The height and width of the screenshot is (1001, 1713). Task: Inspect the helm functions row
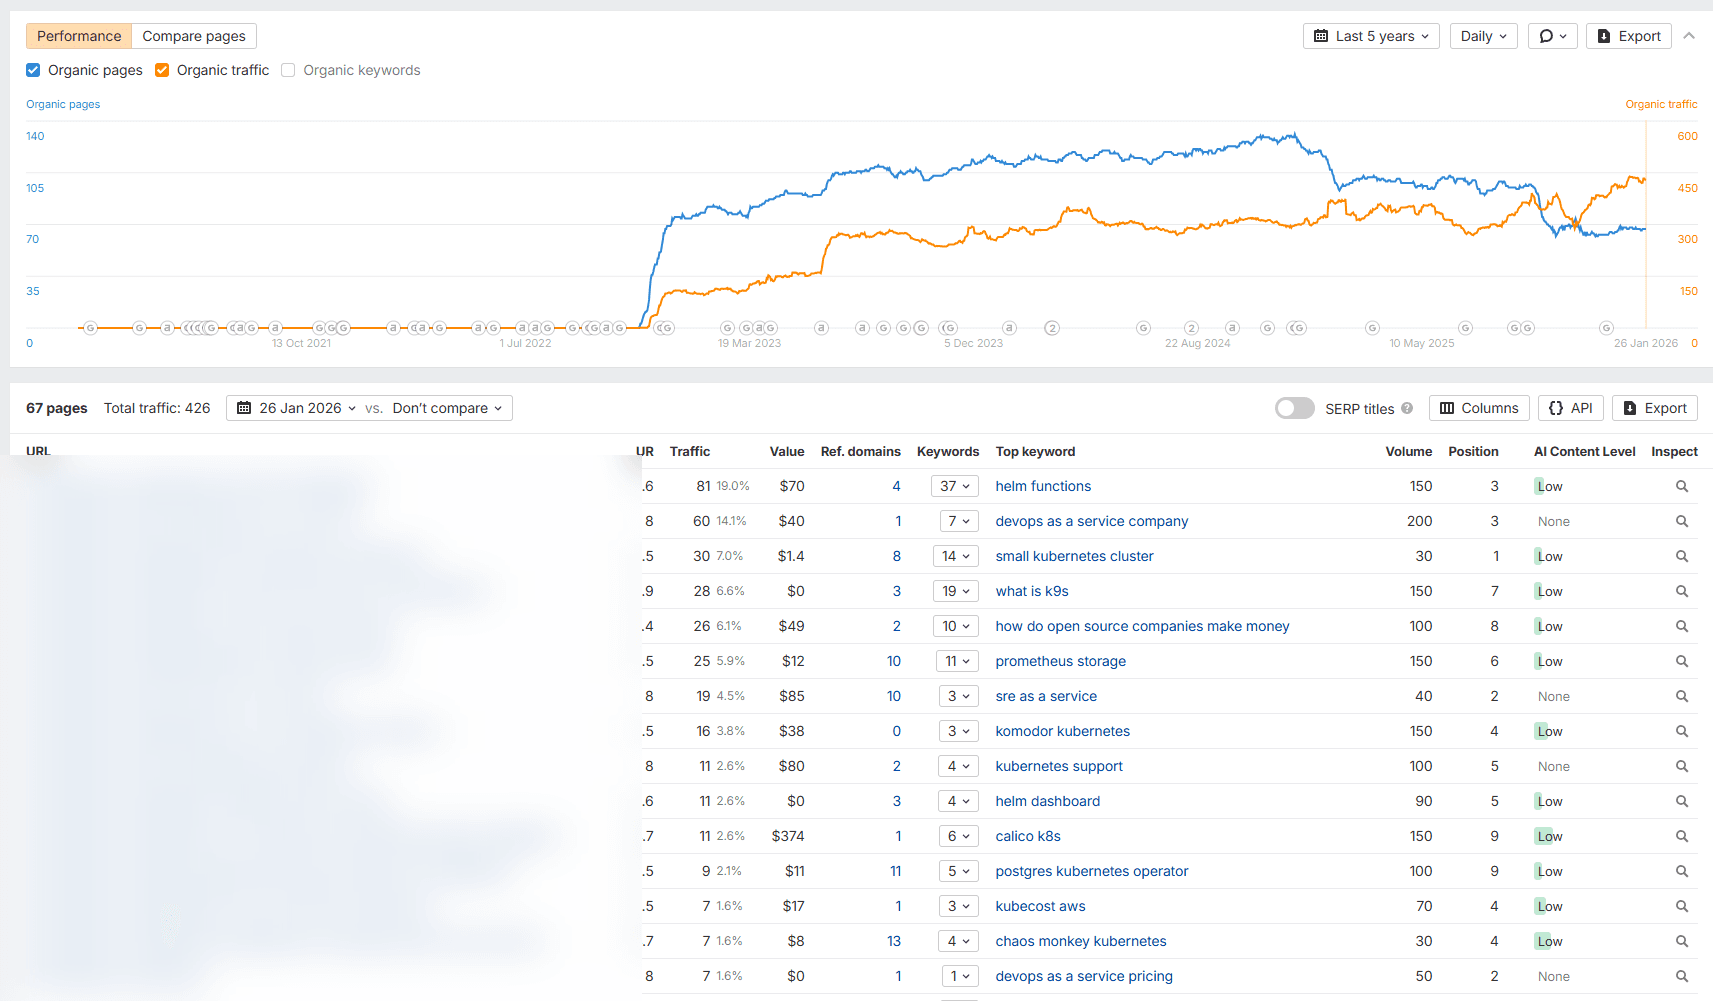pos(1682,486)
